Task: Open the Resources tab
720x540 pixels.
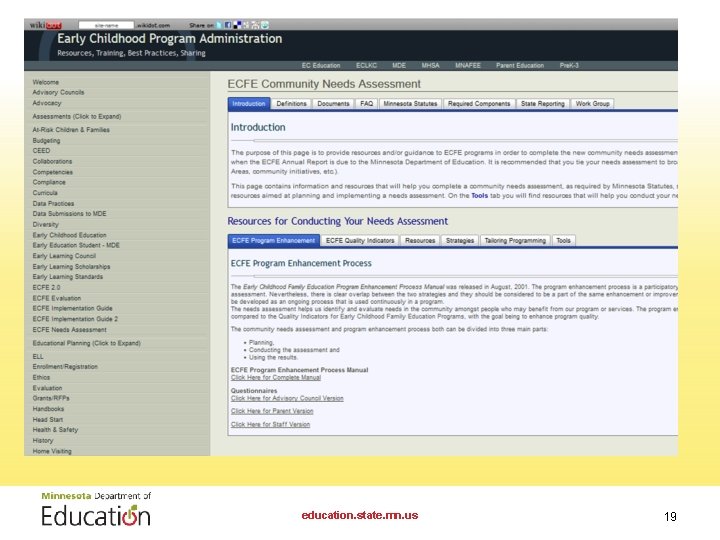Action: tap(420, 241)
